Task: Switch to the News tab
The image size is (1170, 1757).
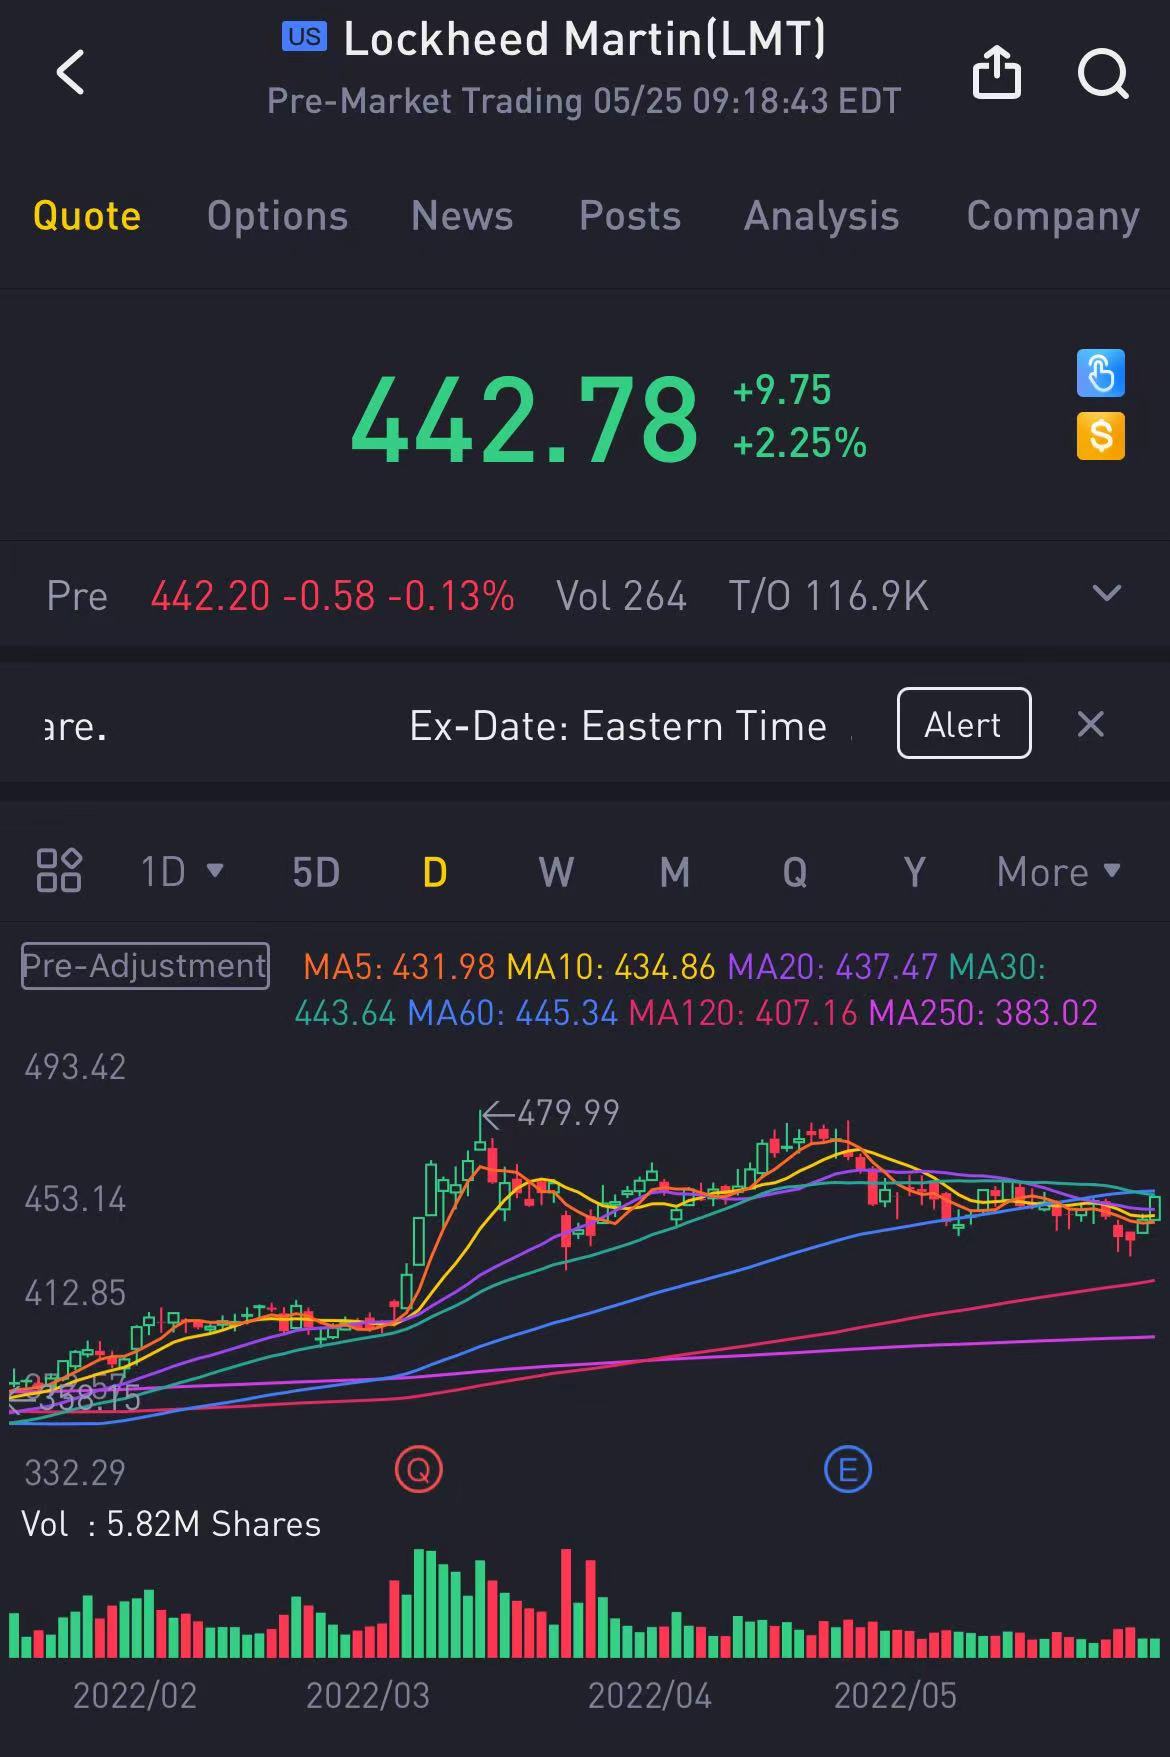Action: tap(462, 216)
